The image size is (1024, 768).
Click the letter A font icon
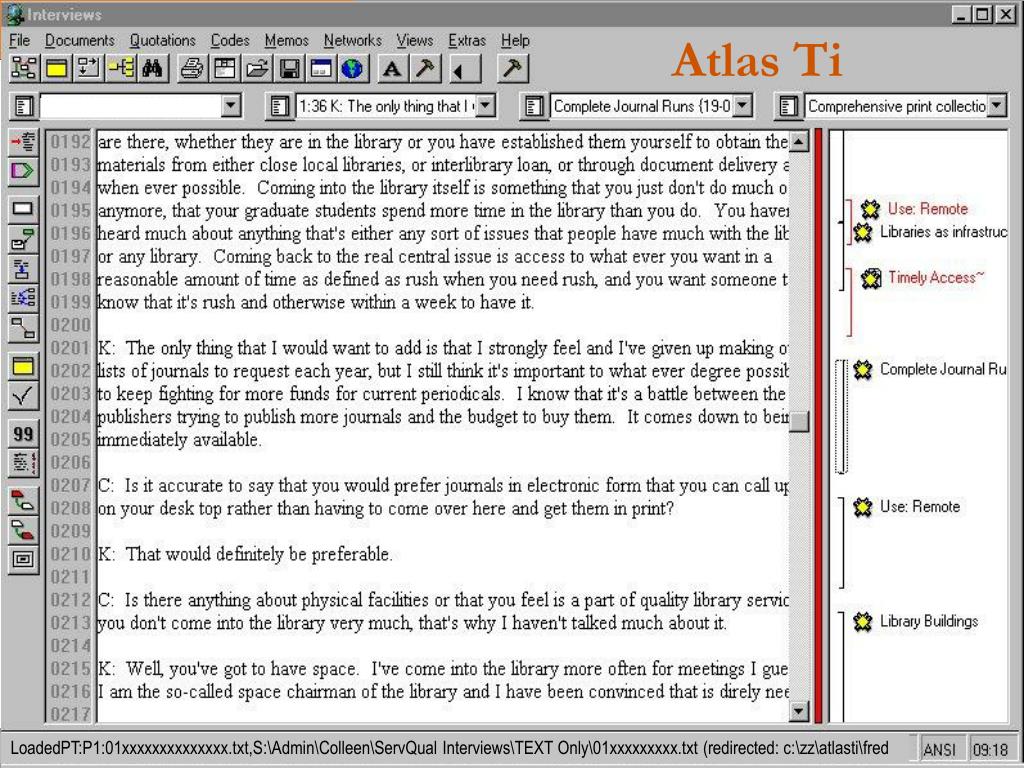392,68
